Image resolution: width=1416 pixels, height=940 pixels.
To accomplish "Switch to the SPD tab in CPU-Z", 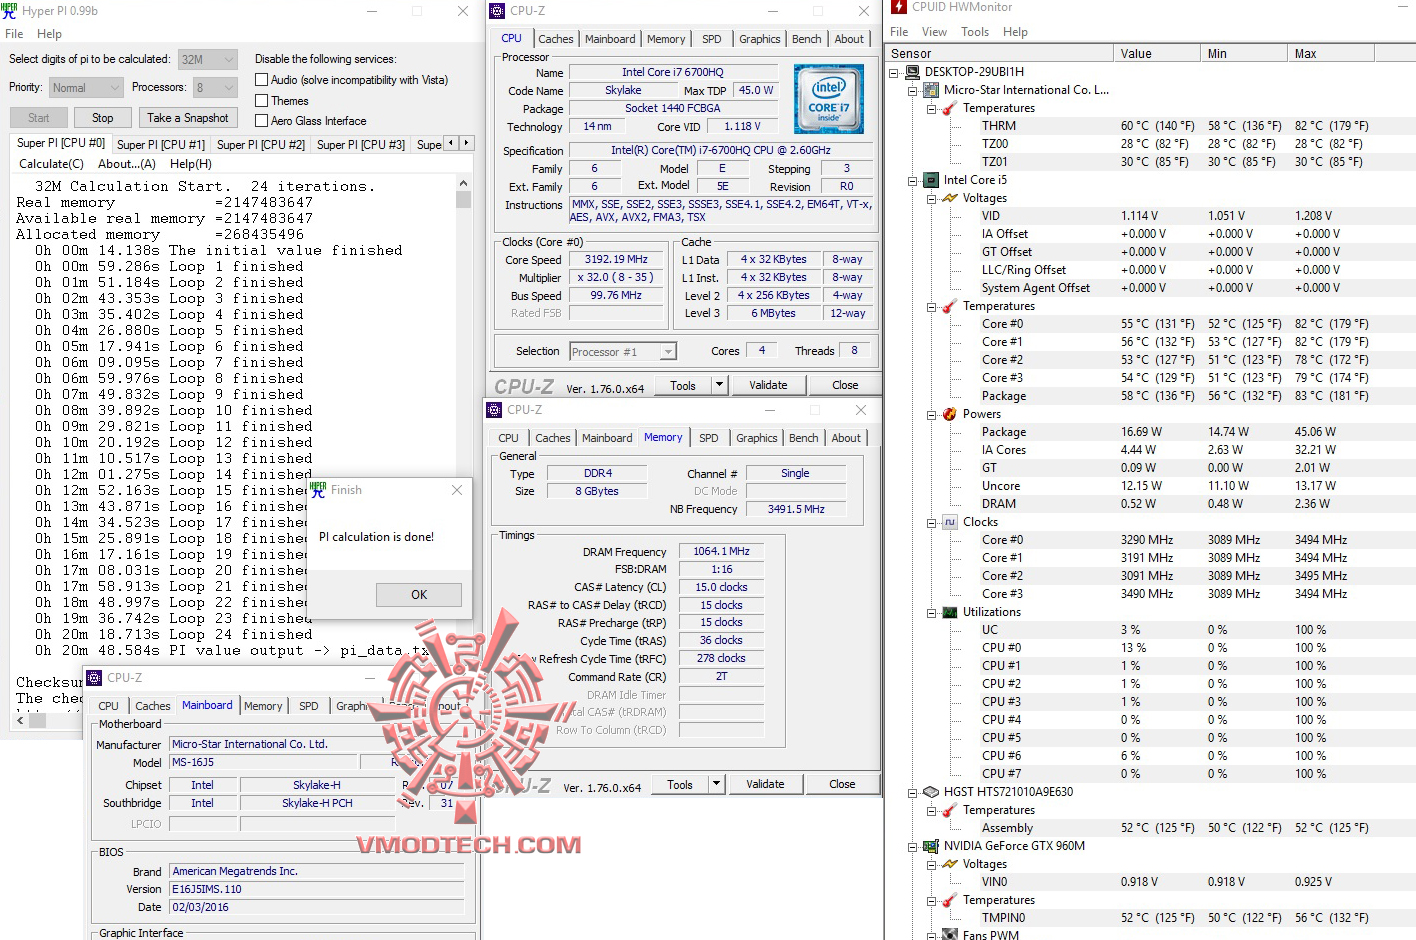I will tap(712, 38).
